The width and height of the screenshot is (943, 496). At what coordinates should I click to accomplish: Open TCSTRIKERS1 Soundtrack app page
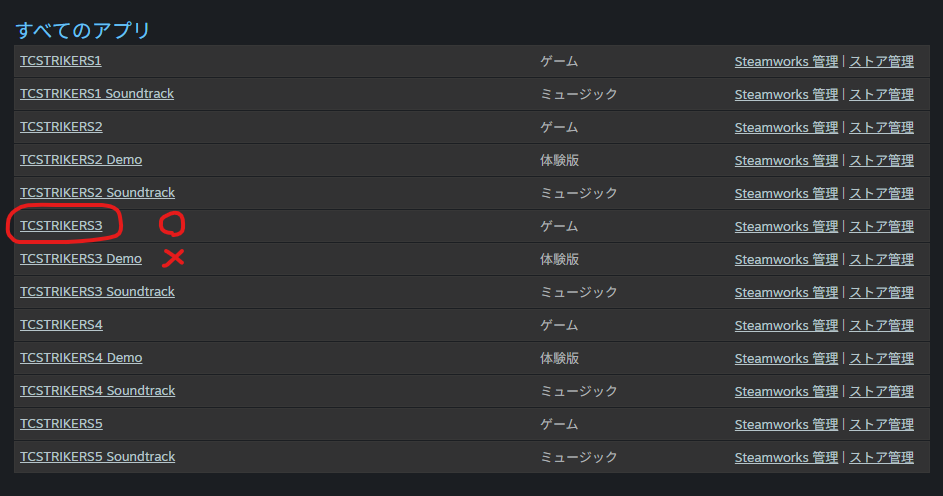97,94
